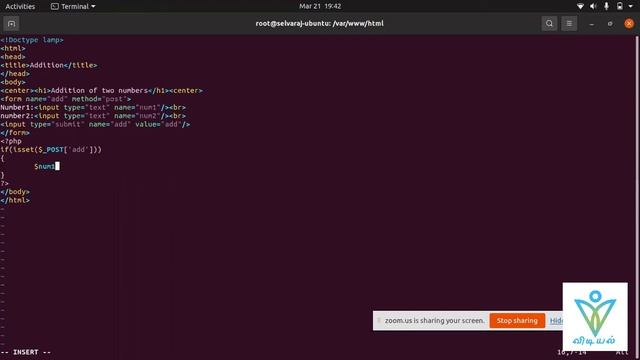
Task: Click the Wi-Fi network status icon
Action: click(x=580, y=6)
